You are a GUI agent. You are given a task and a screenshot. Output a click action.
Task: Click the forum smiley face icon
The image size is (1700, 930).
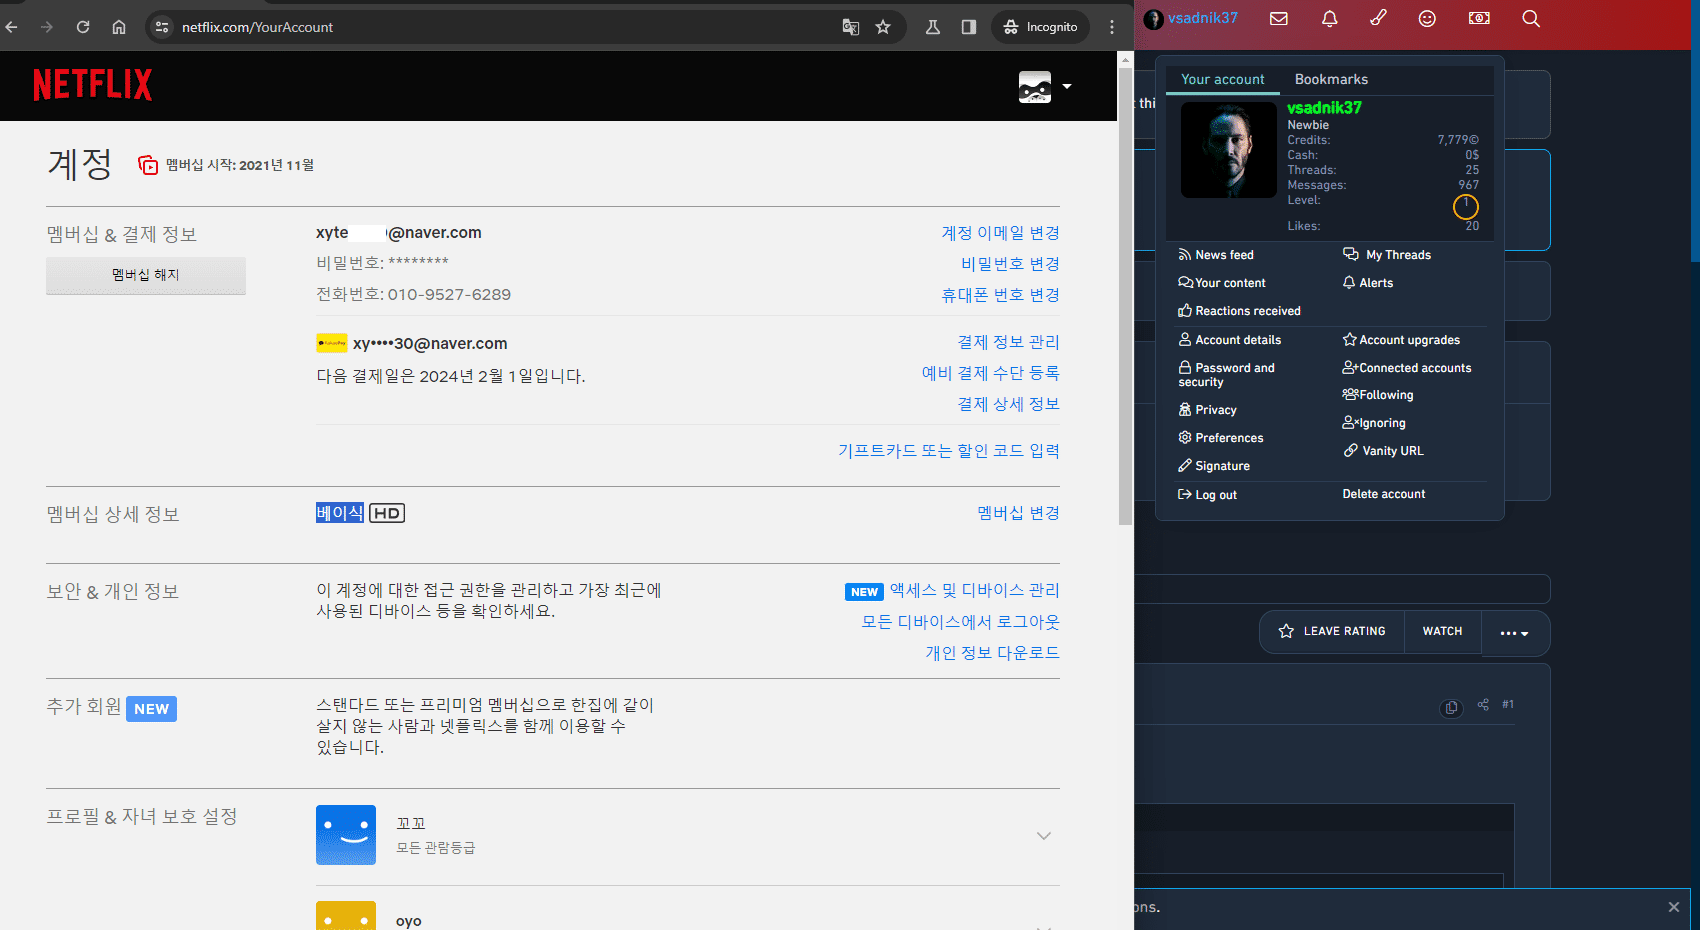coord(1427,18)
